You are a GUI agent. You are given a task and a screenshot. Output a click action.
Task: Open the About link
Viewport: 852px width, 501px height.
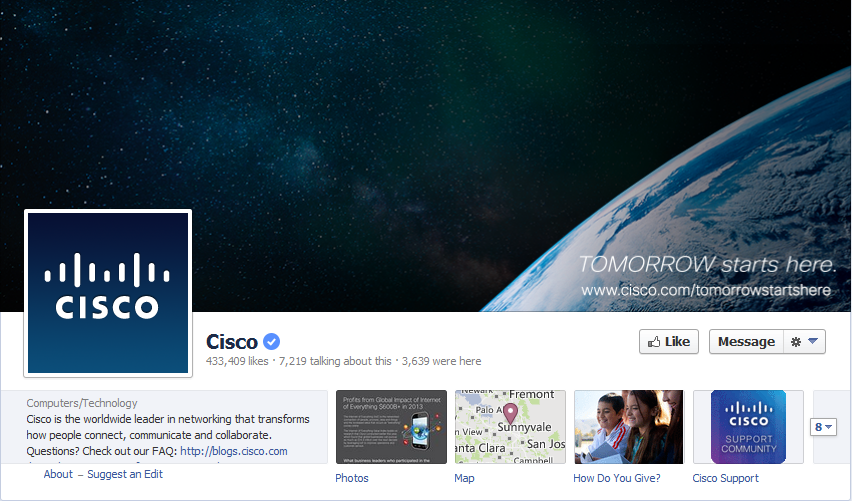(x=58, y=474)
